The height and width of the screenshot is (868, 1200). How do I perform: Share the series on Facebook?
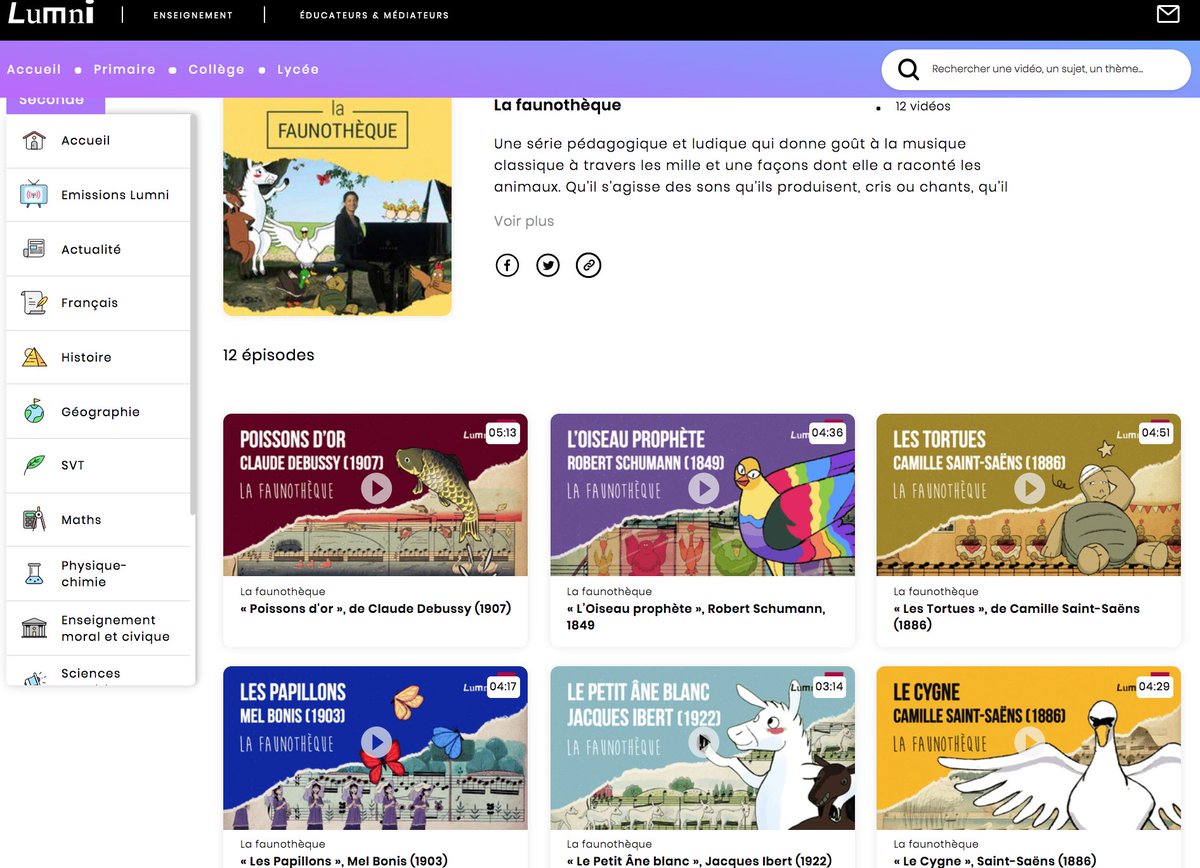508,265
